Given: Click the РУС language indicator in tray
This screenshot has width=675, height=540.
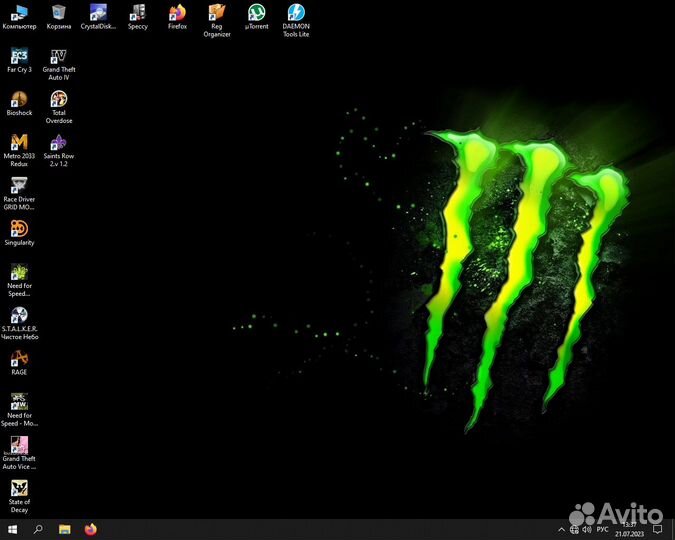Looking at the screenshot, I should point(602,529).
